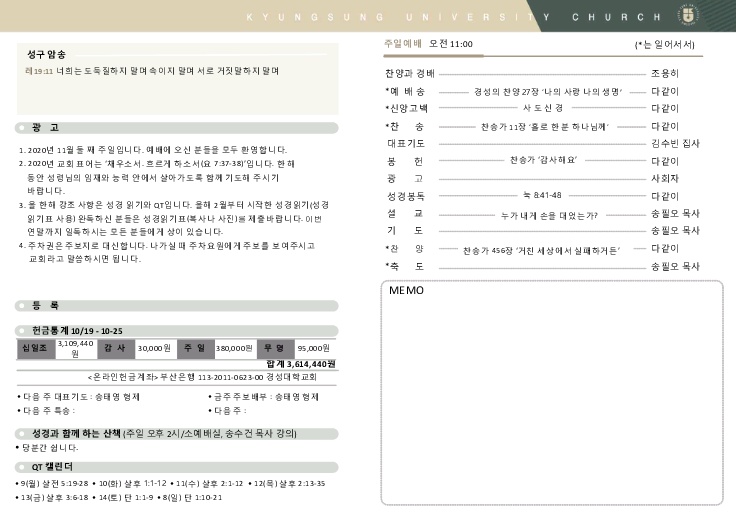Image resolution: width=736 pixels, height=519 pixels.
Task: Click the '당분간 쉽니다.' line
Action: (x=47, y=448)
